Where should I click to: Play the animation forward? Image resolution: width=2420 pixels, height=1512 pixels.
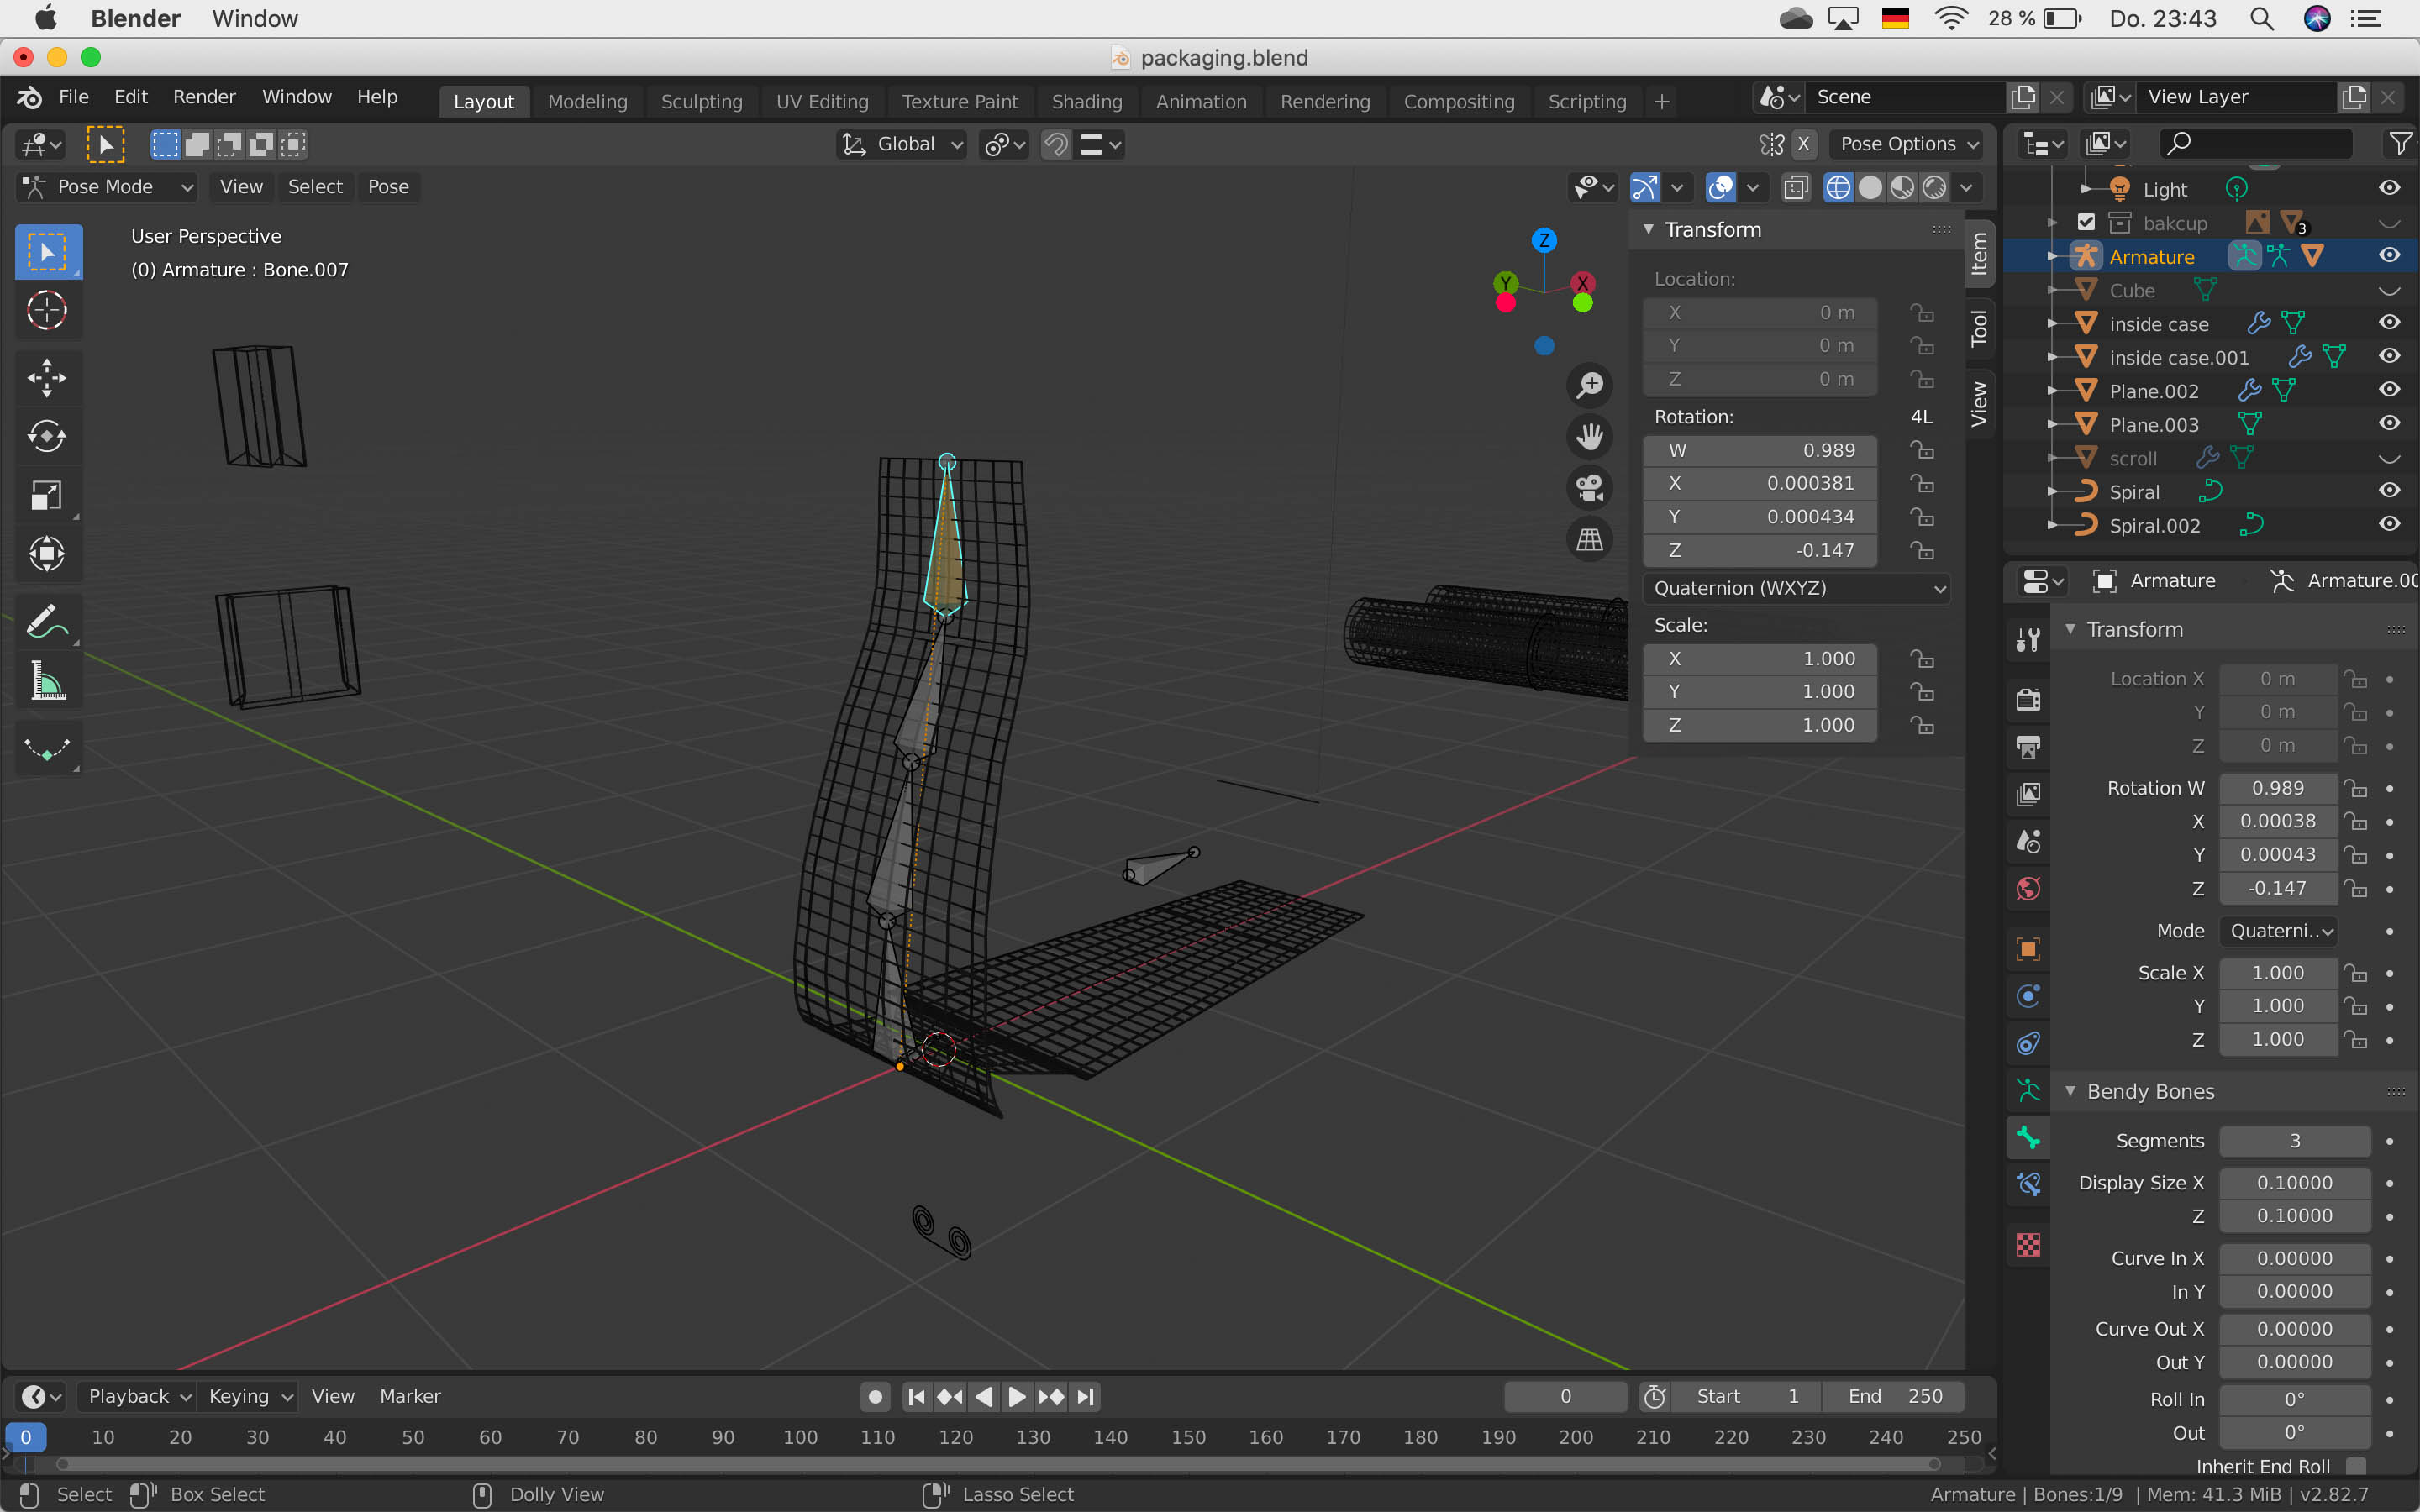[x=1017, y=1396]
